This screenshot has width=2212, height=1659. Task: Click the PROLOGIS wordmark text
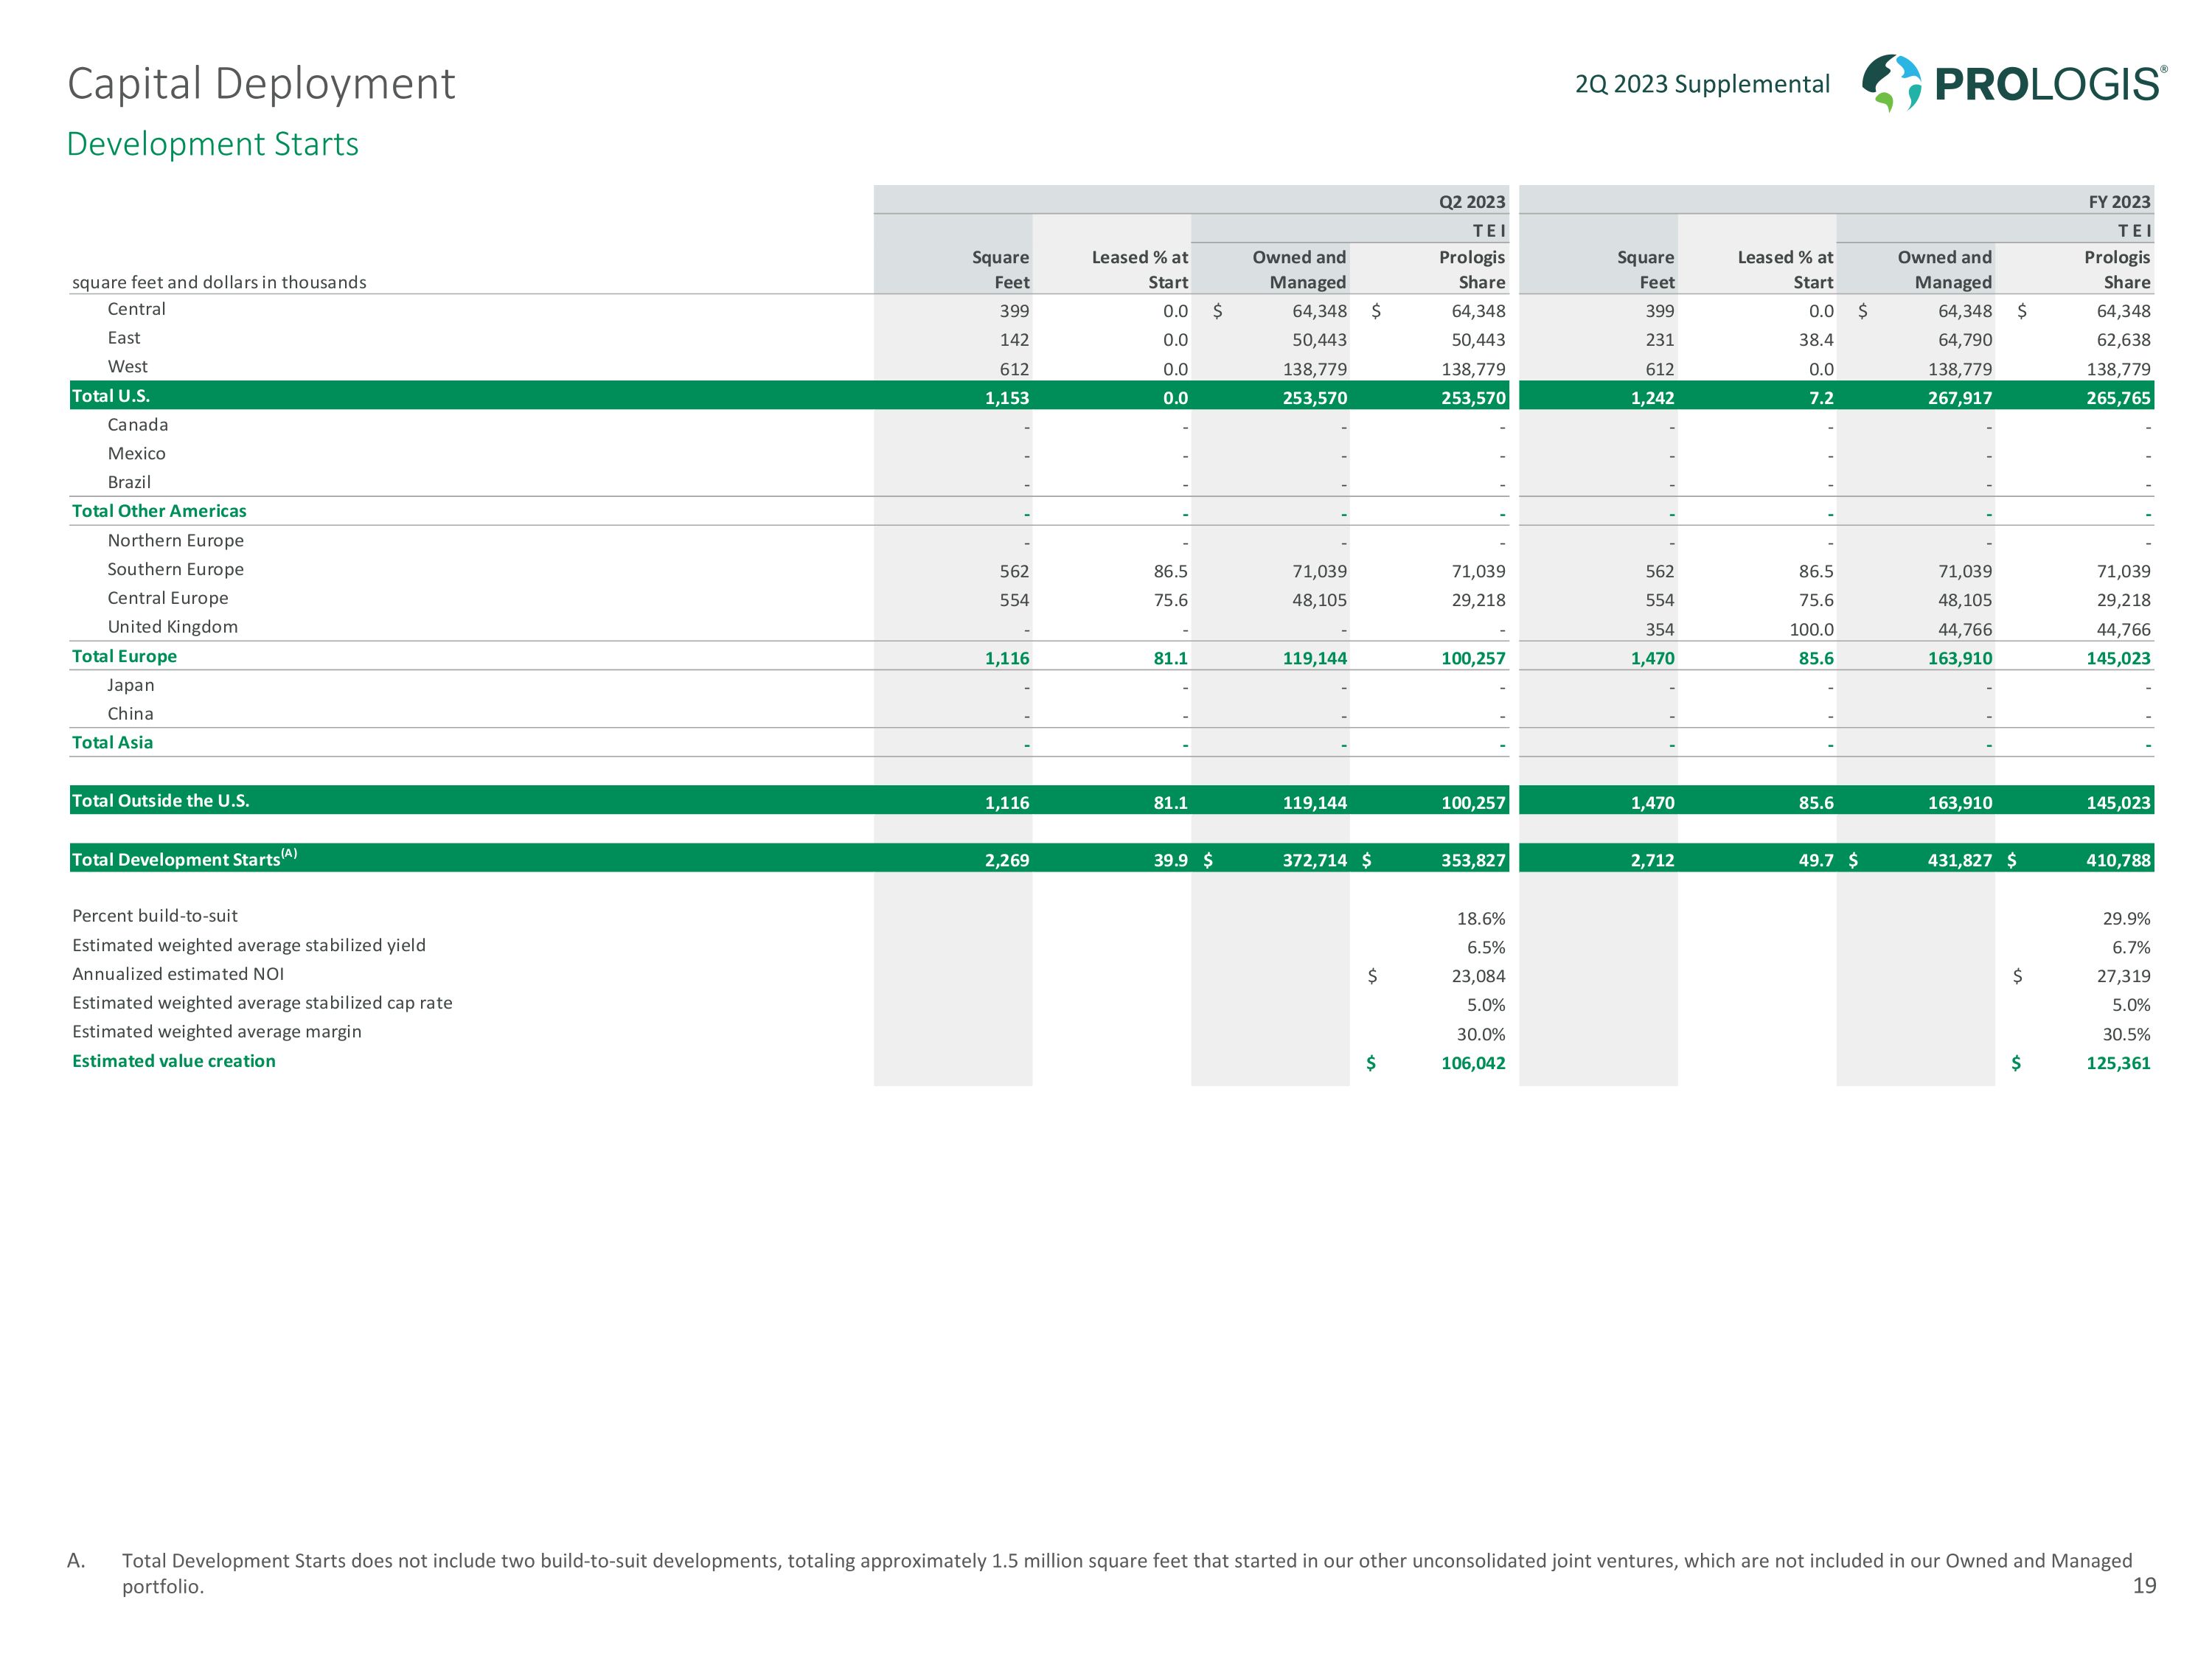[2050, 84]
